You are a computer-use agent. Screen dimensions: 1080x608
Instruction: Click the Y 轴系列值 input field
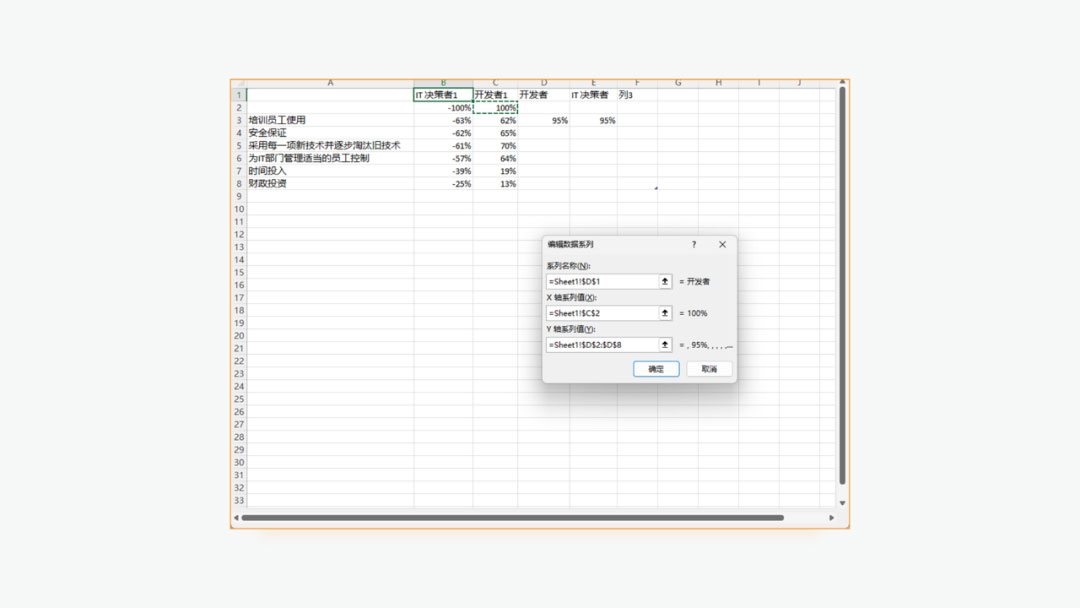pos(600,345)
